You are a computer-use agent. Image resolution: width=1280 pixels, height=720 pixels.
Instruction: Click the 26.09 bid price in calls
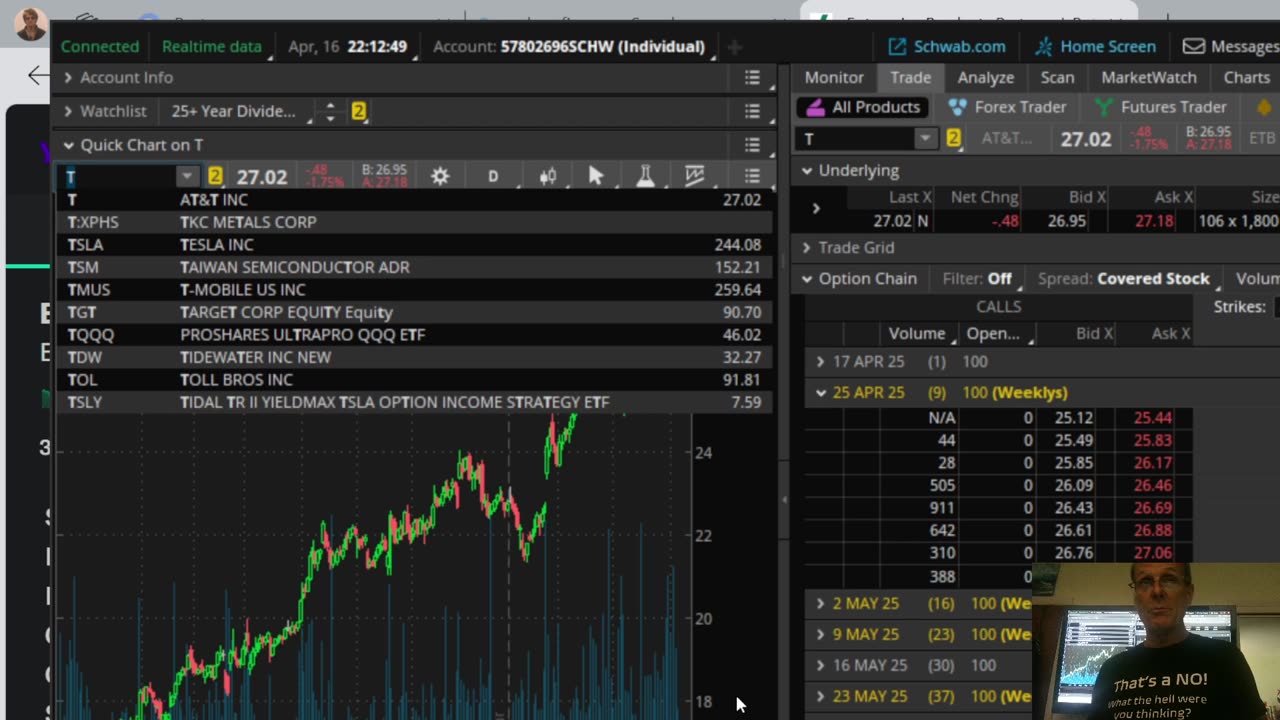coord(1073,486)
